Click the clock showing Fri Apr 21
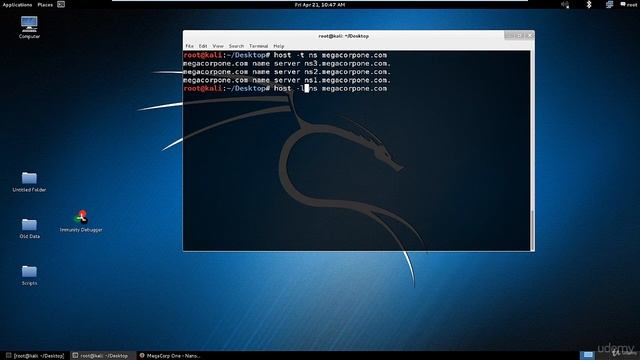 click(x=320, y=5)
